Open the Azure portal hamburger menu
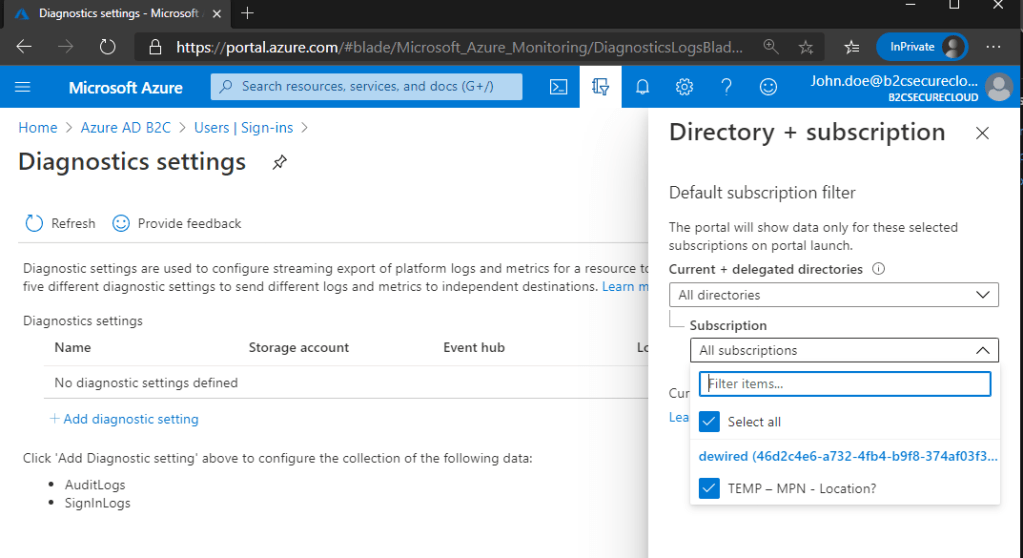Image resolution: width=1023 pixels, height=558 pixels. [23, 87]
